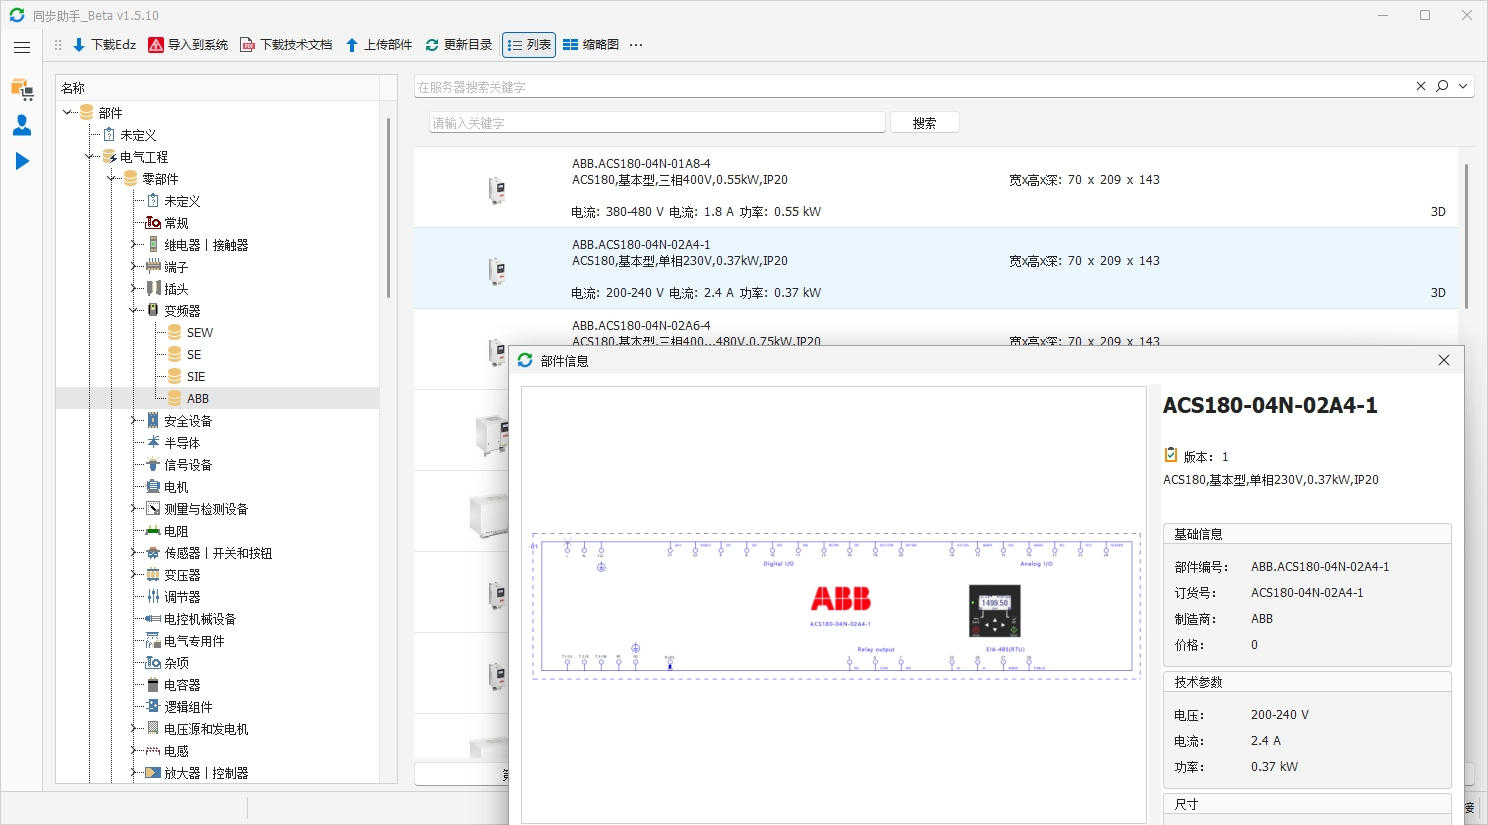
Task: Select 测量与检测设备 tree item
Action: [x=206, y=509]
